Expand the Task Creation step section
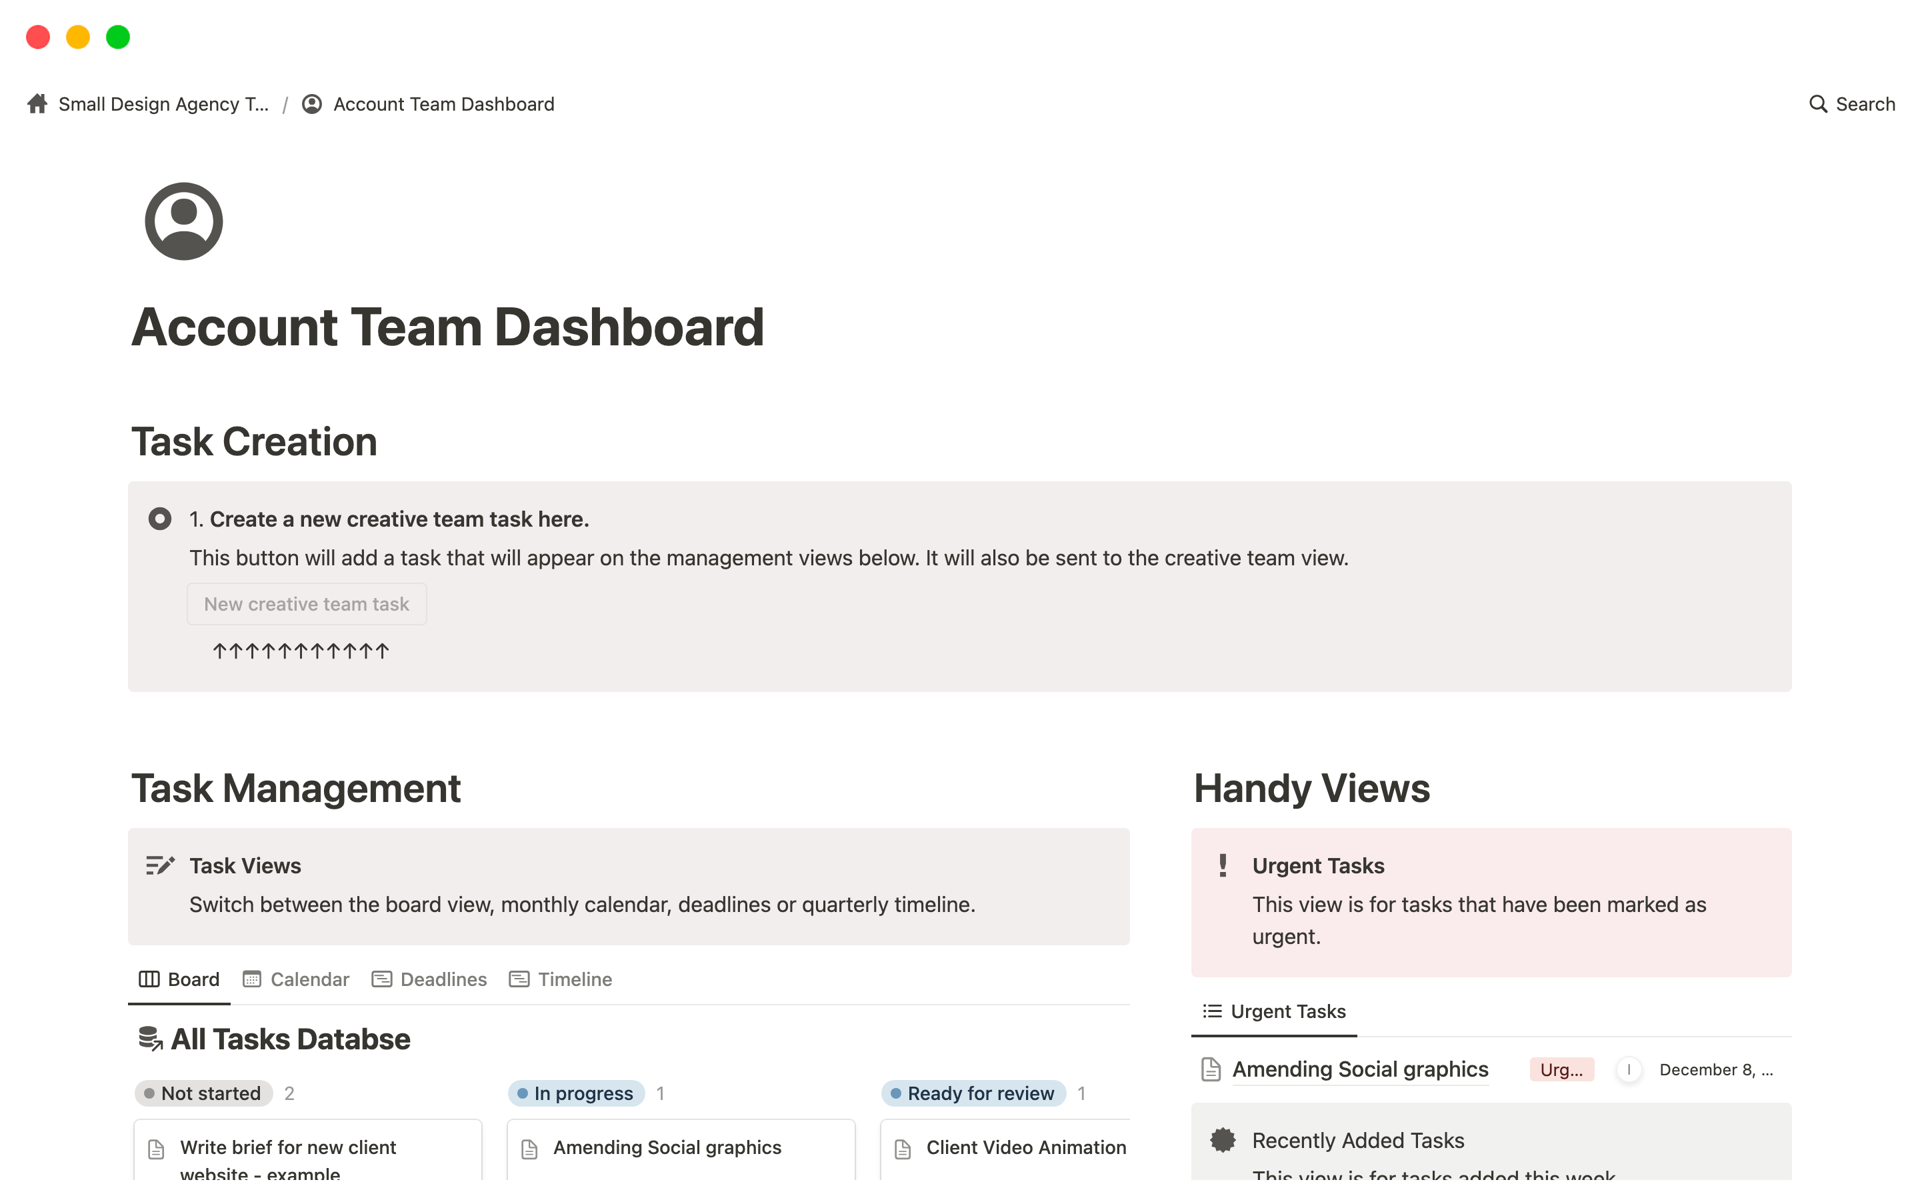The height and width of the screenshot is (1200, 1920). point(159,518)
